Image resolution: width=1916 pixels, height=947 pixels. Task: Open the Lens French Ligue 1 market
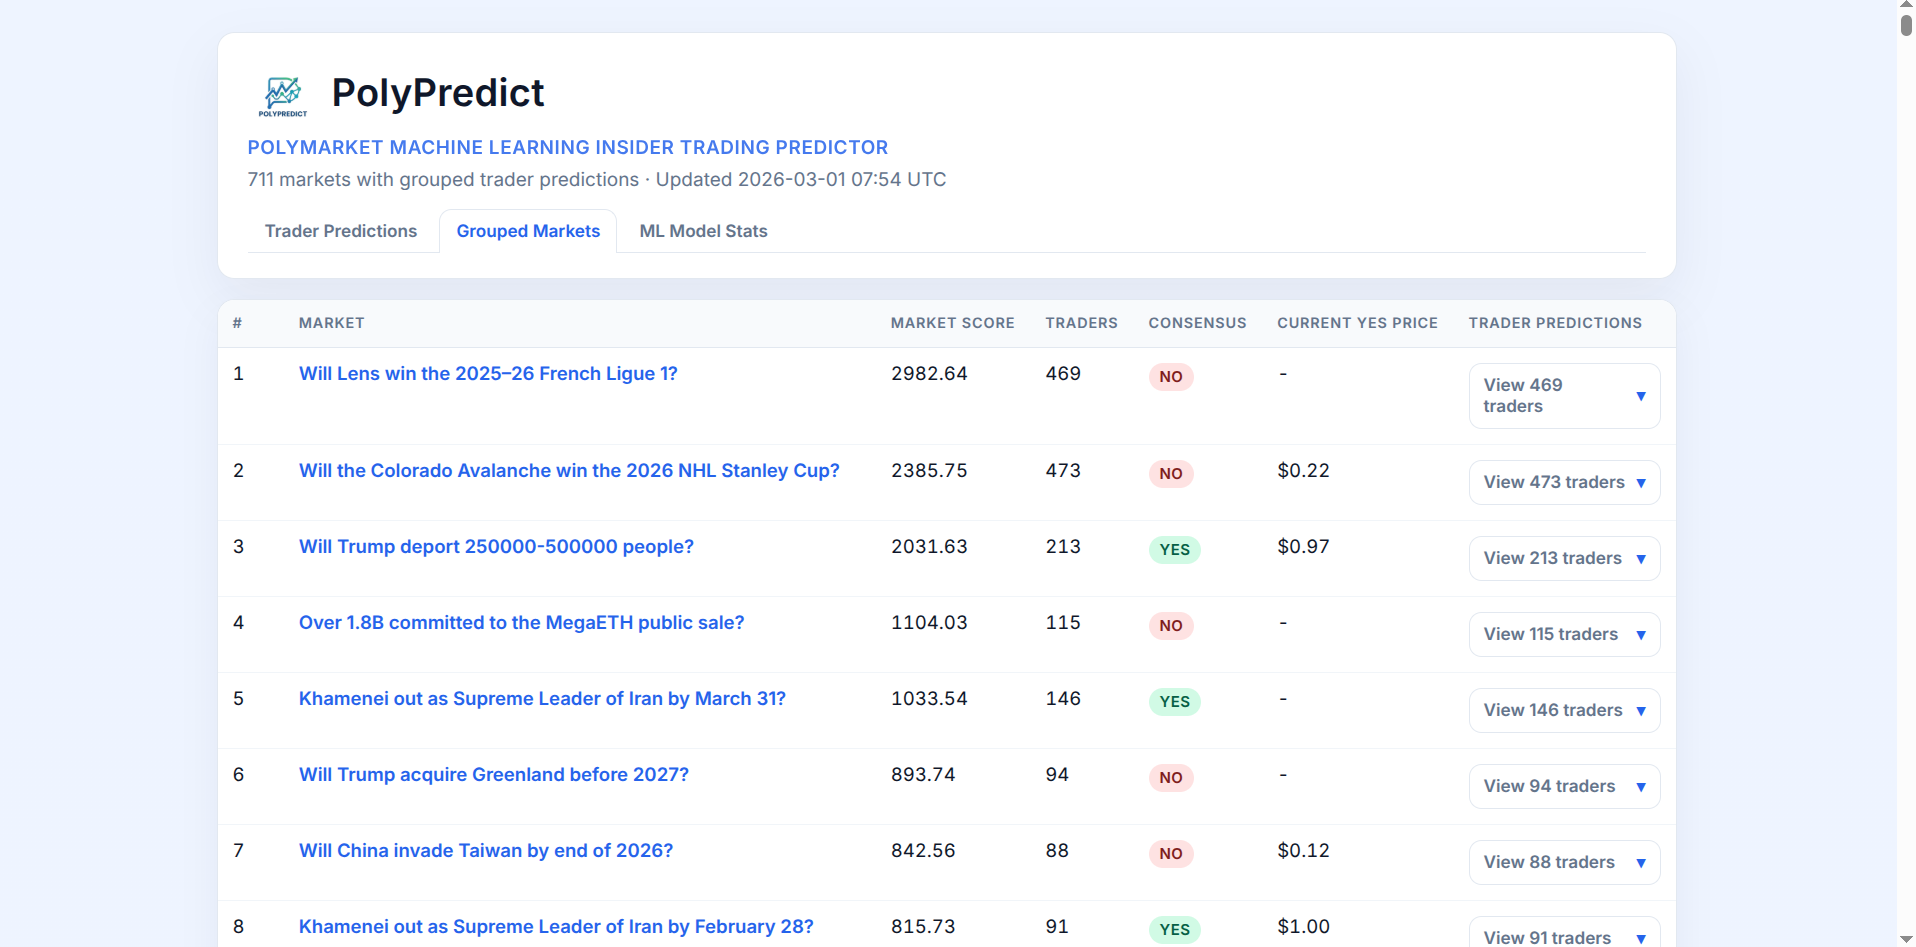(x=488, y=373)
